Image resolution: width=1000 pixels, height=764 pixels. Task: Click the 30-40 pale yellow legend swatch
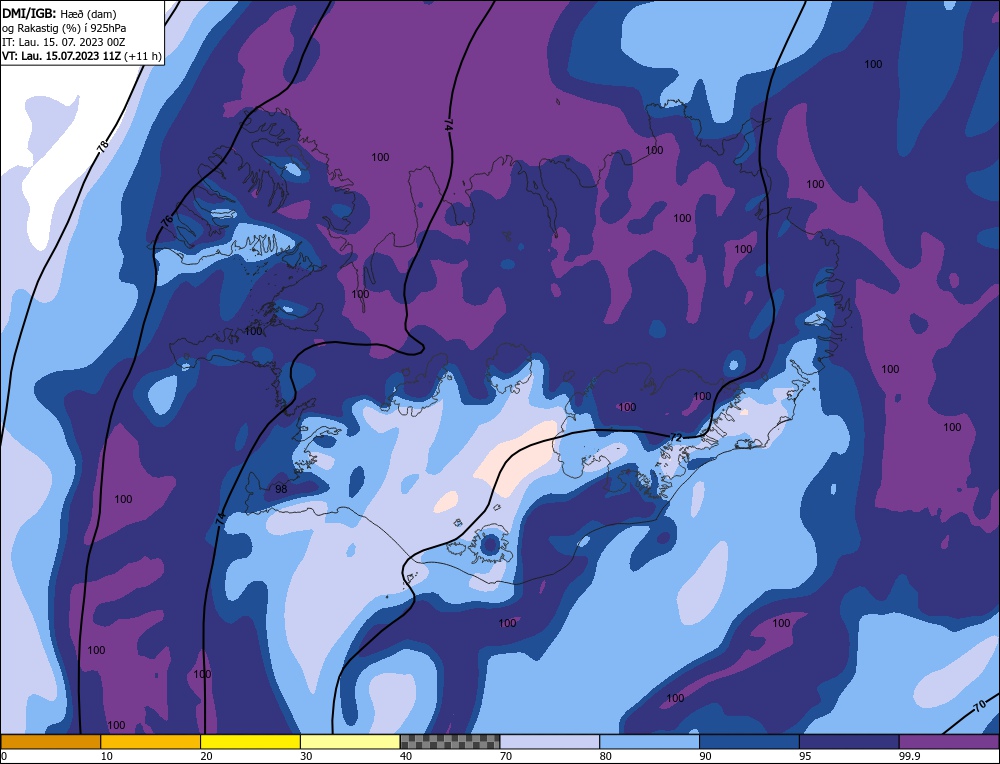click(x=350, y=742)
